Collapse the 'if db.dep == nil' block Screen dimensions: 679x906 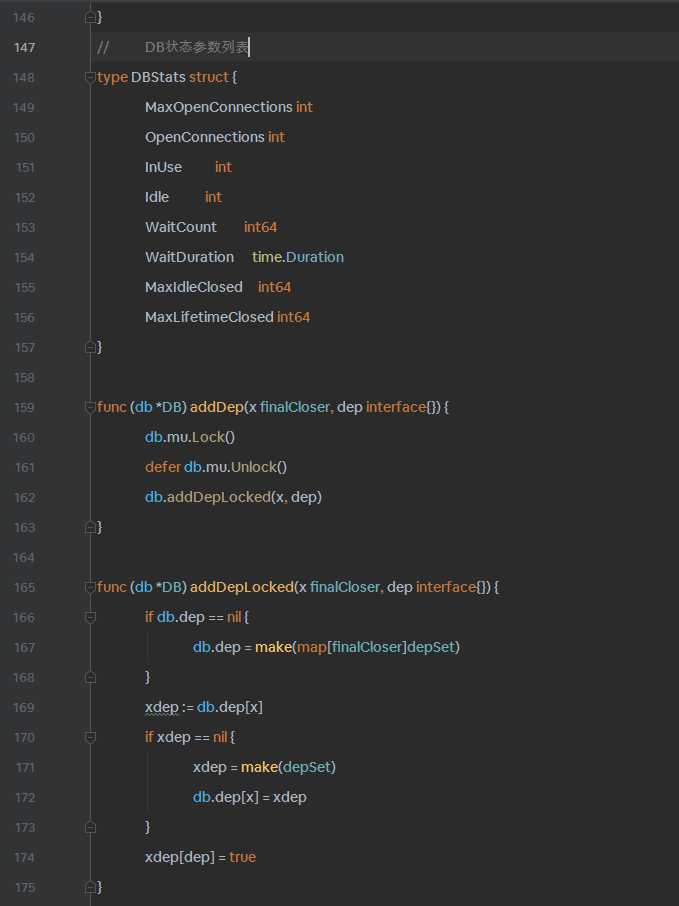[x=90, y=618]
